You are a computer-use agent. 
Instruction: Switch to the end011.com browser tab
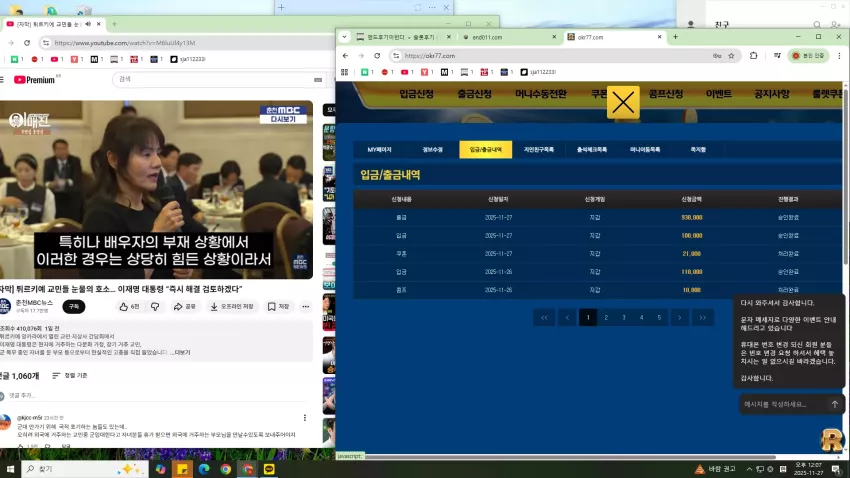click(x=508, y=37)
